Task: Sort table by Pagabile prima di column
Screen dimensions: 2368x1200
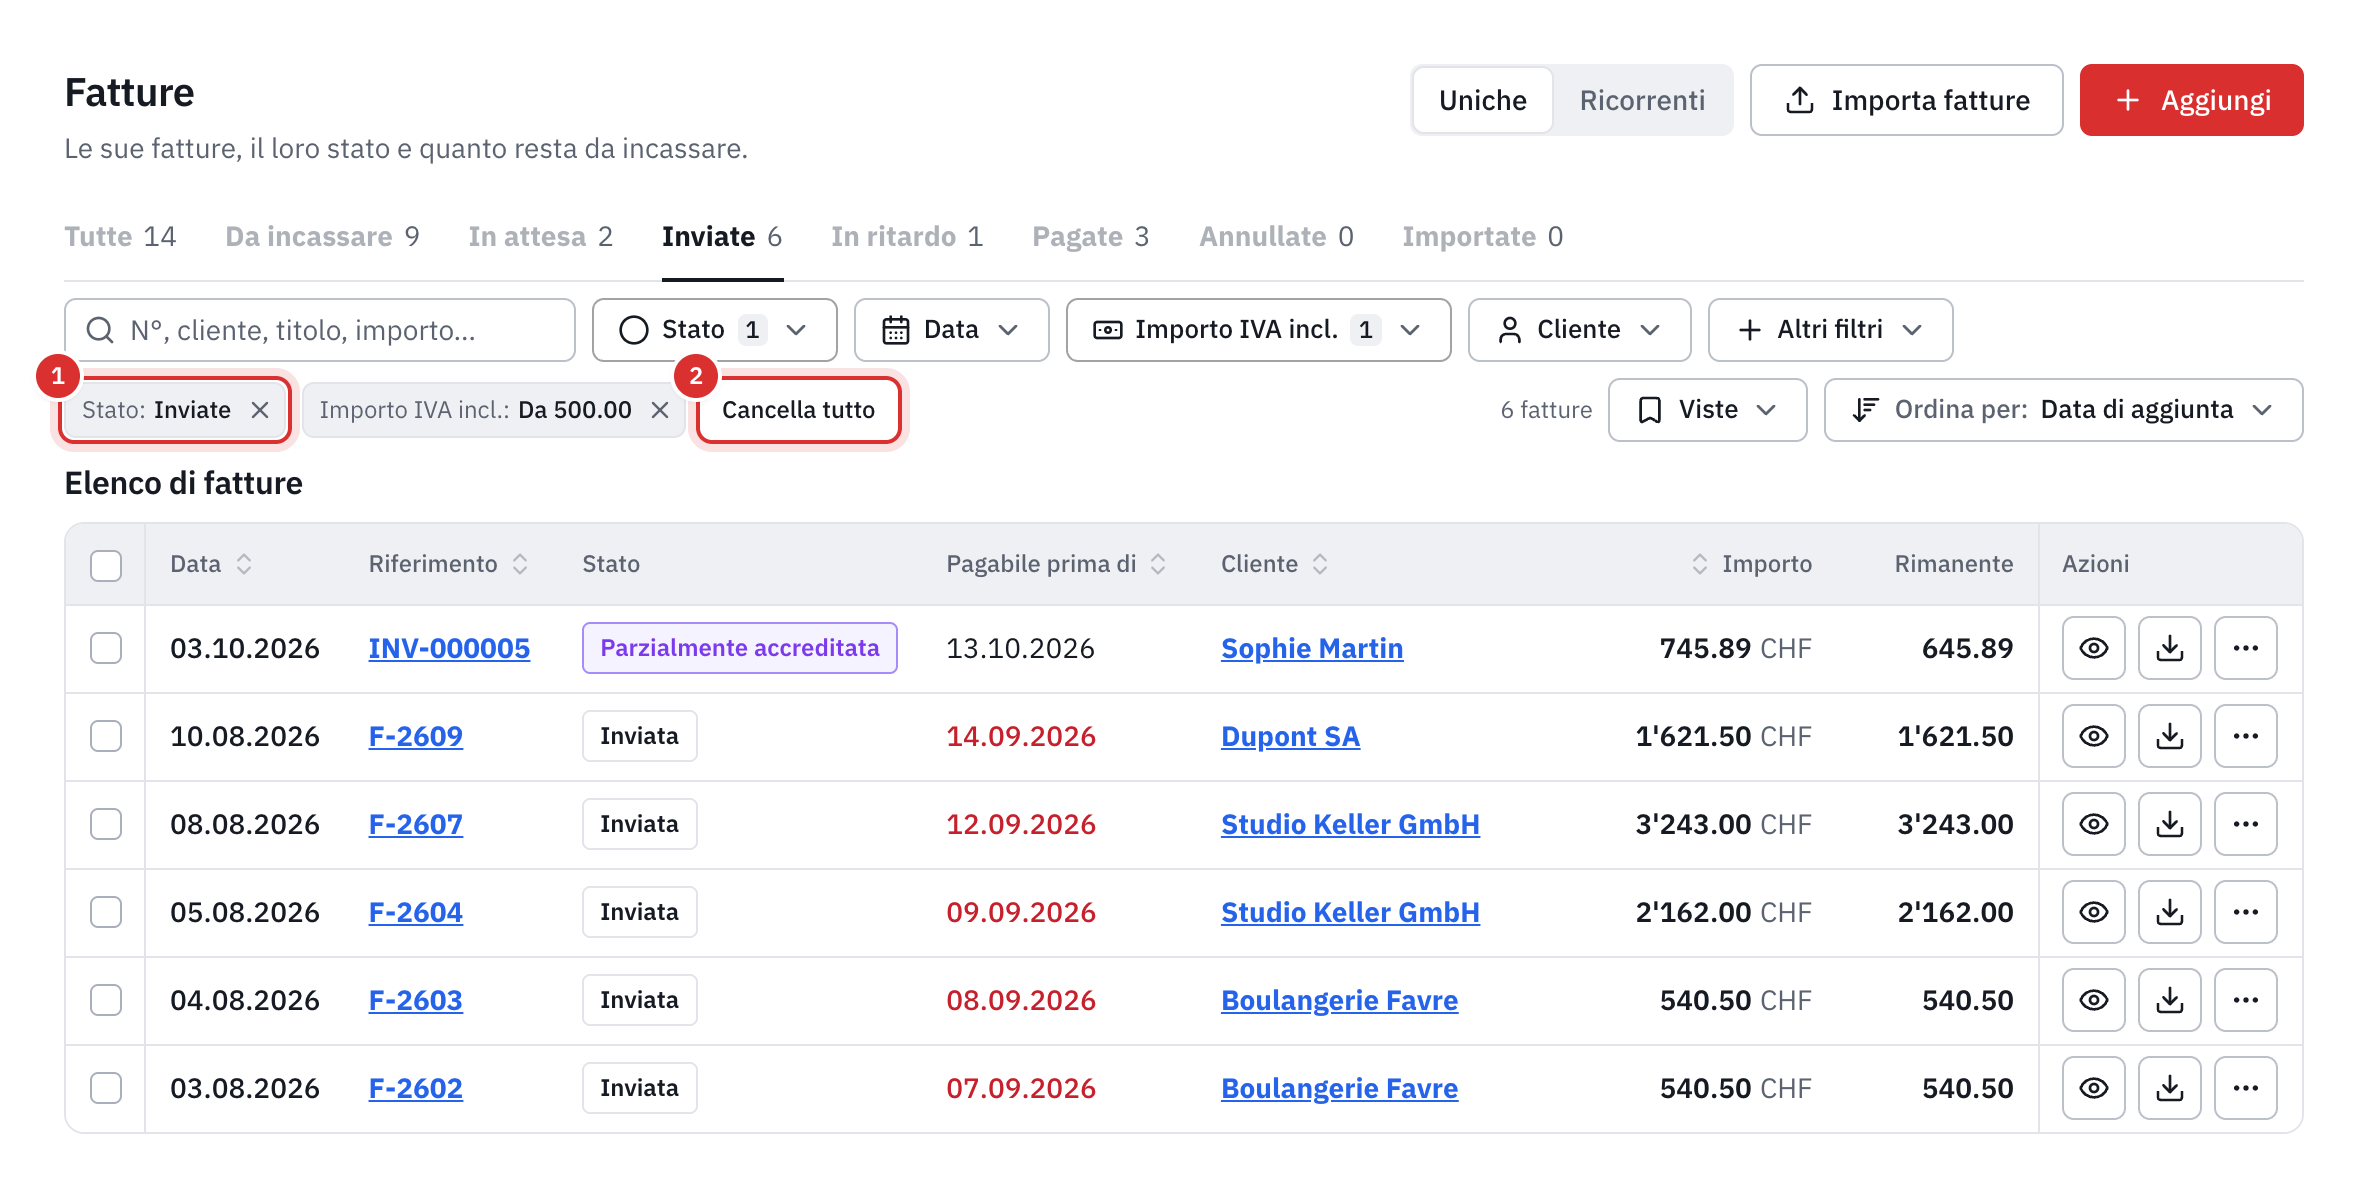Action: point(1056,564)
